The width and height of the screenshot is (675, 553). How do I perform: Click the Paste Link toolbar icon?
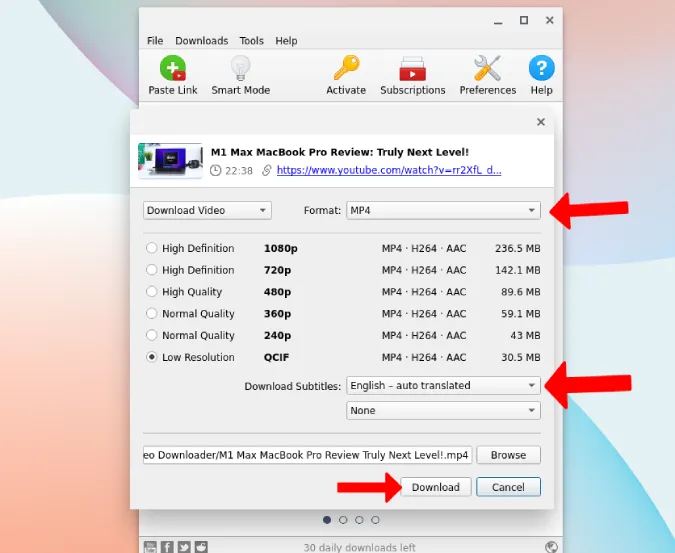click(173, 68)
